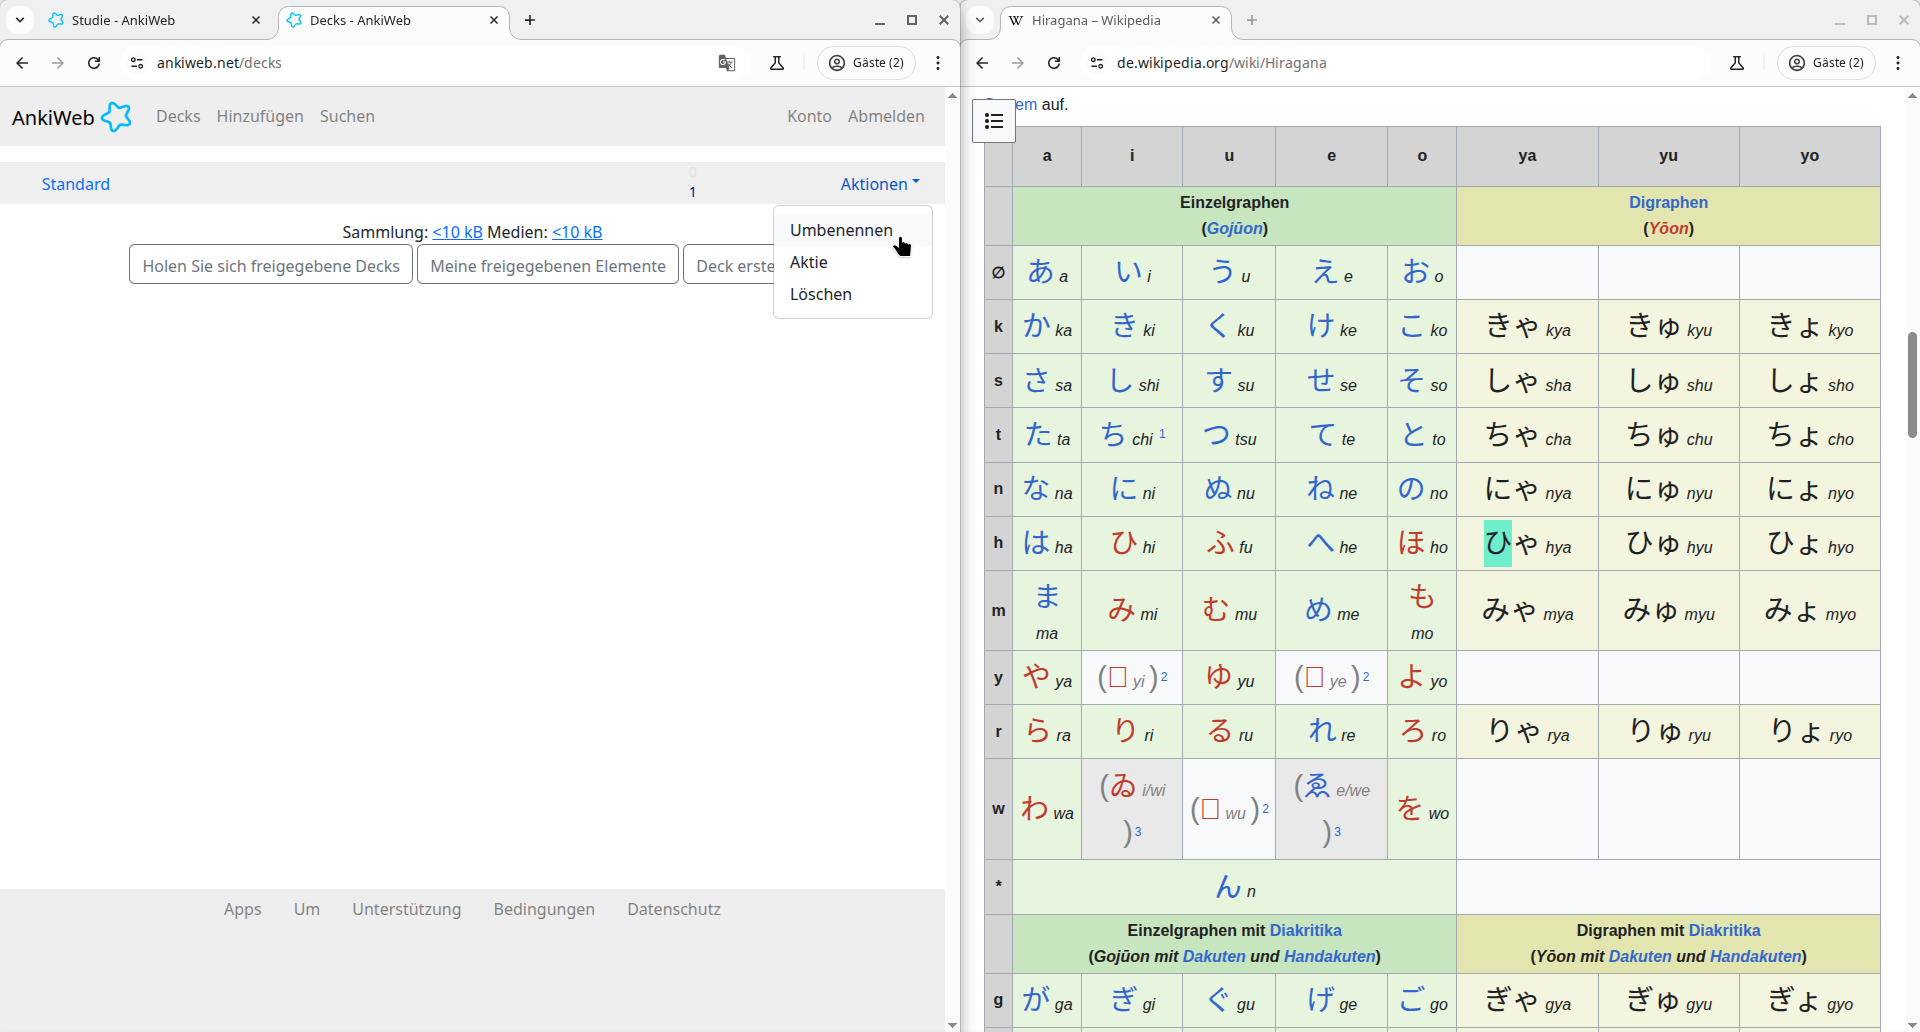Click Abmelden to log out
This screenshot has height=1032, width=1920.
[x=886, y=116]
